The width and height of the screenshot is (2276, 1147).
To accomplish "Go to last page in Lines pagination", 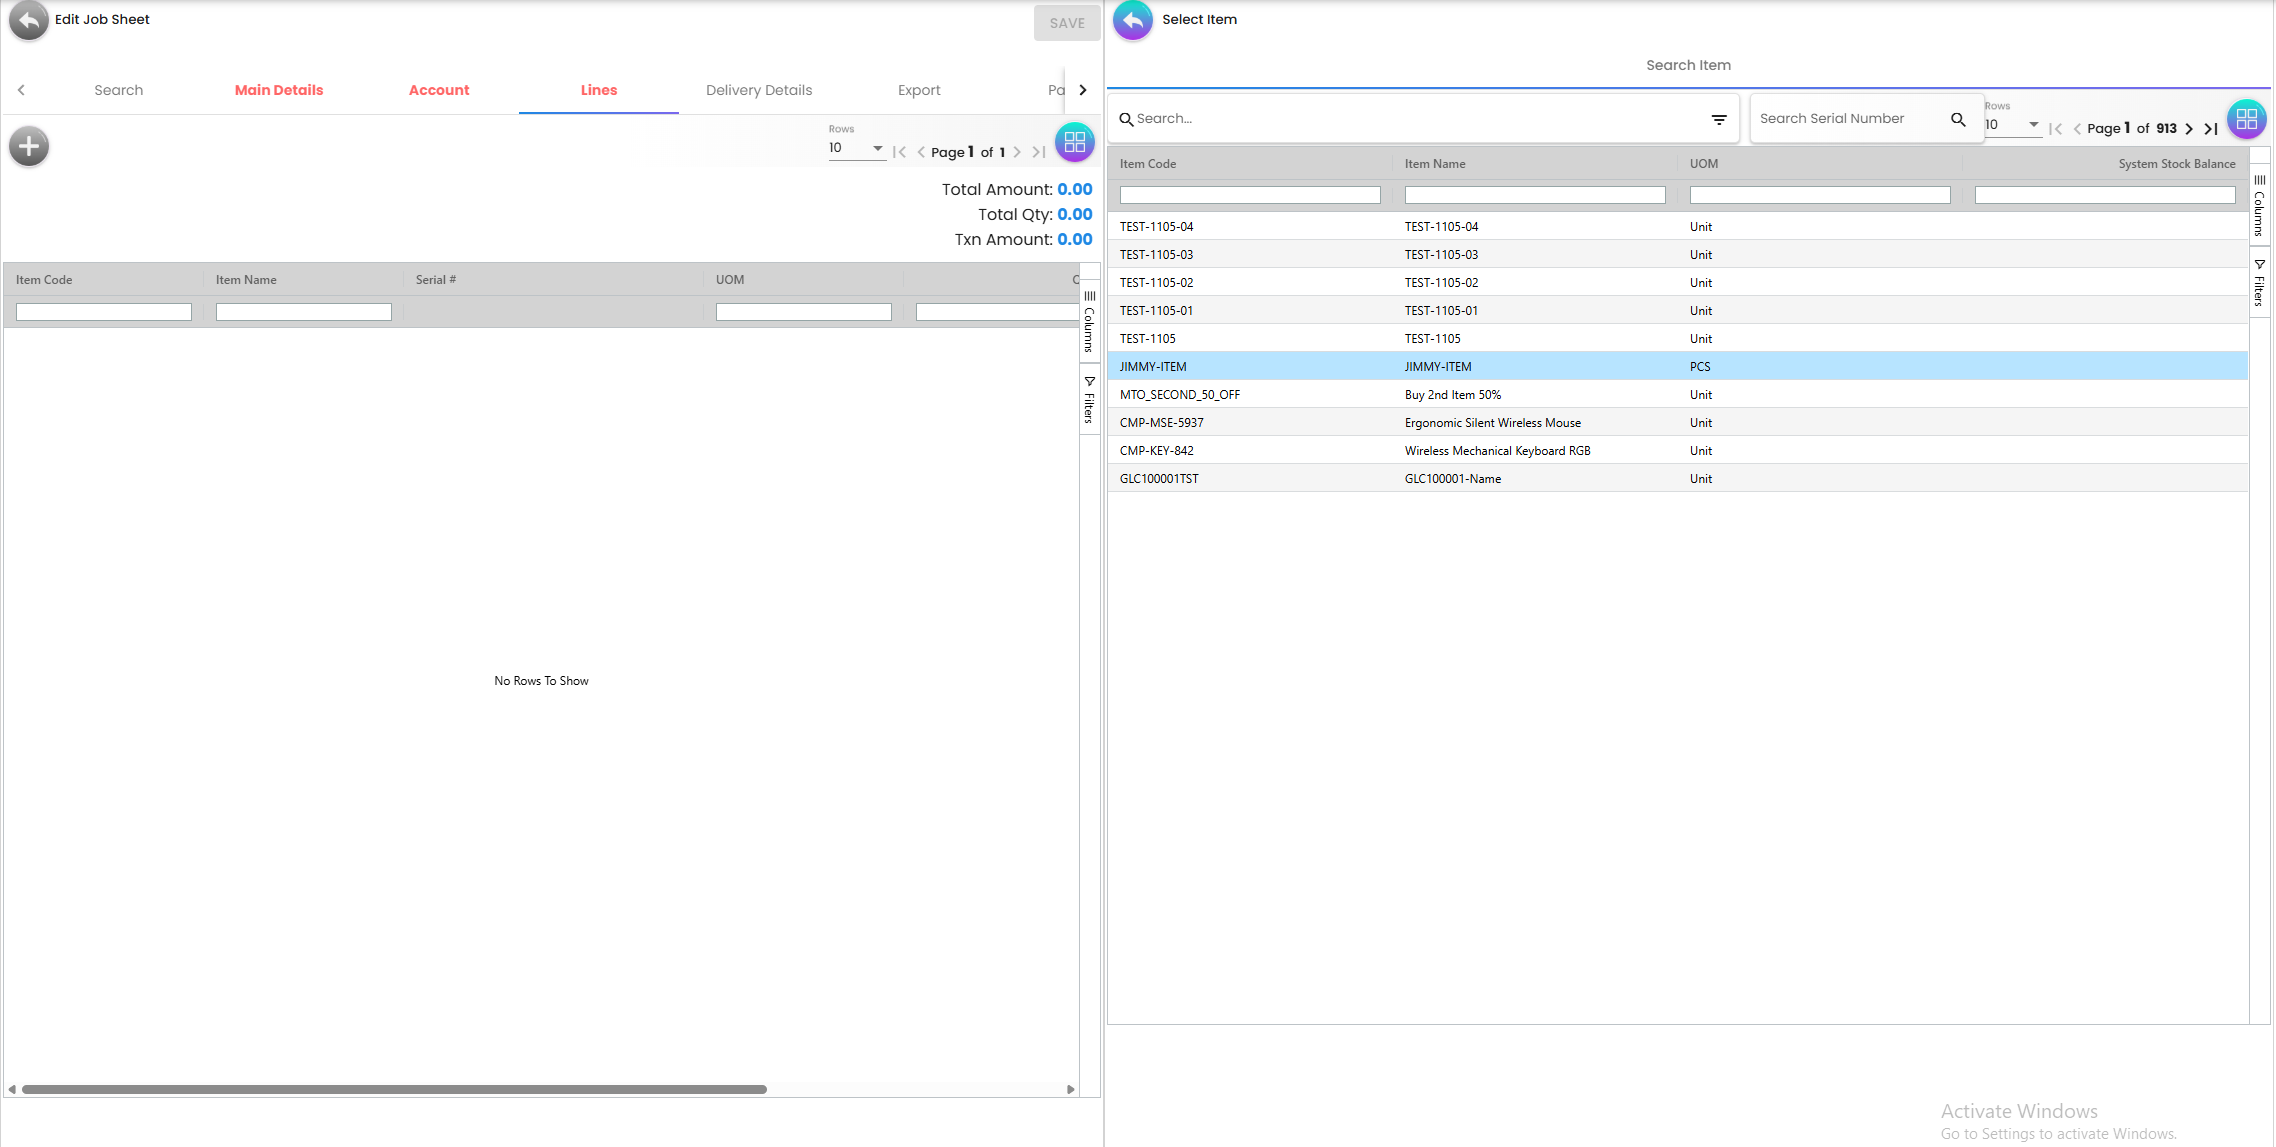I will tap(1039, 152).
